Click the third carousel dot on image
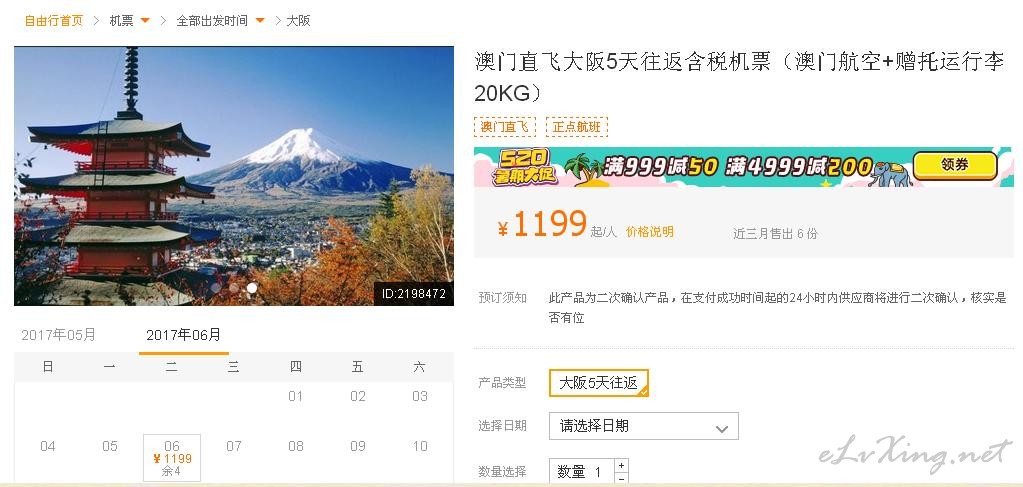The height and width of the screenshot is (487, 1023). point(251,288)
